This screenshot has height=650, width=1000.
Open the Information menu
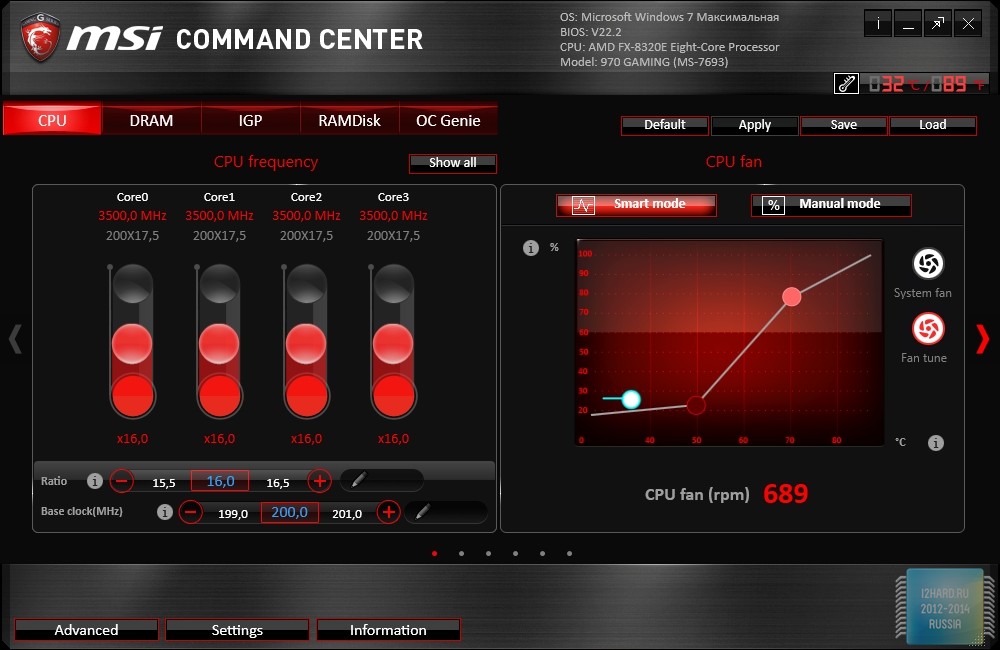point(388,630)
